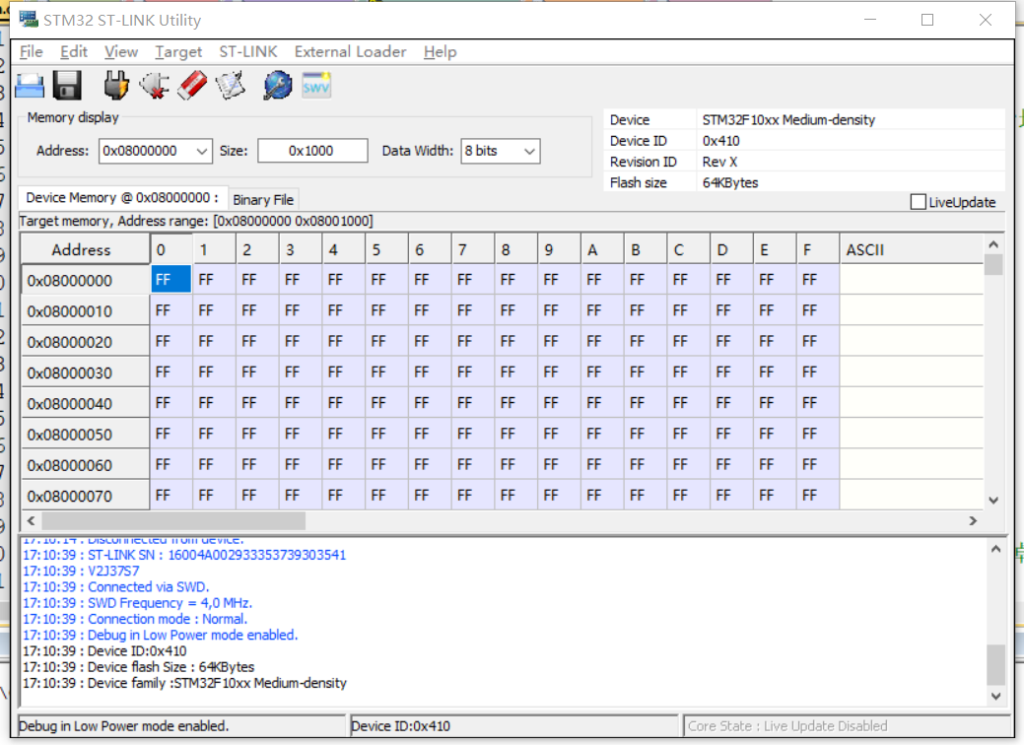Click the Open file toolbar icon
Image resolution: width=1024 pixels, height=745 pixels.
[x=29, y=86]
